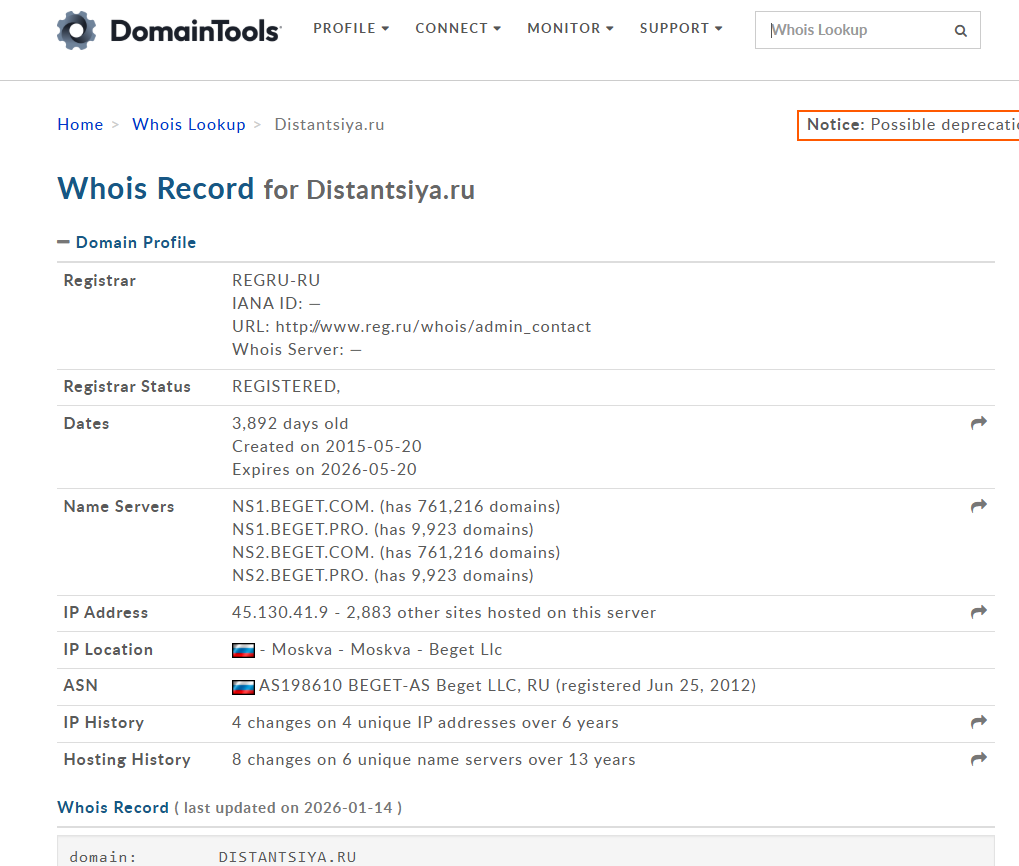This screenshot has width=1019, height=866.
Task: Click the DomainTools wordmark text
Action: click(x=195, y=31)
